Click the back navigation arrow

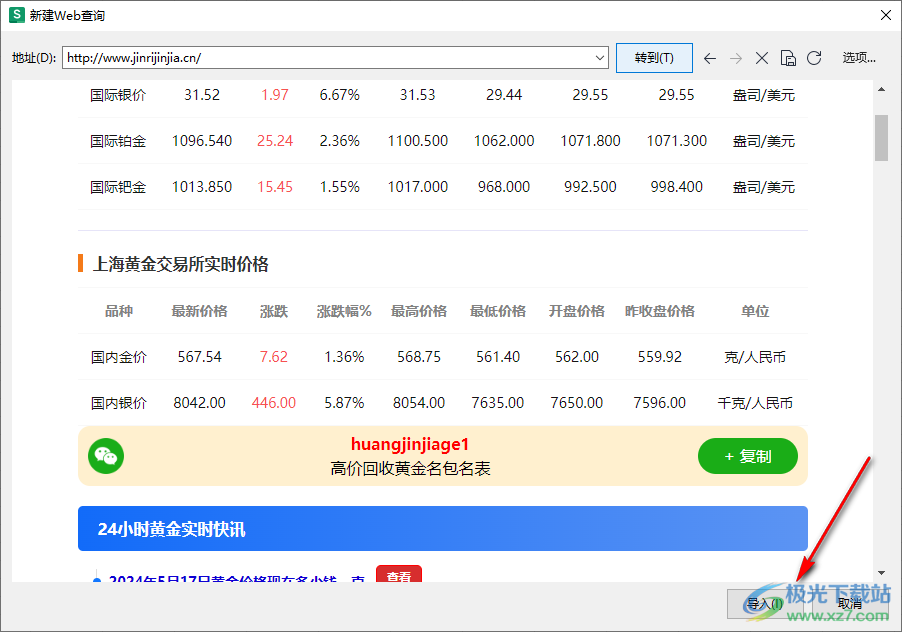click(710, 58)
